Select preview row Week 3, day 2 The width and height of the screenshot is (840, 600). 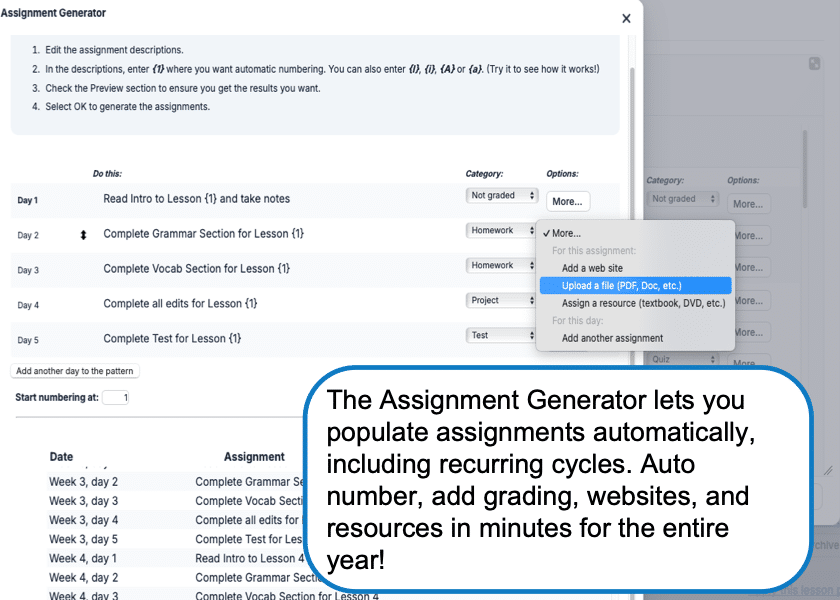177,482
